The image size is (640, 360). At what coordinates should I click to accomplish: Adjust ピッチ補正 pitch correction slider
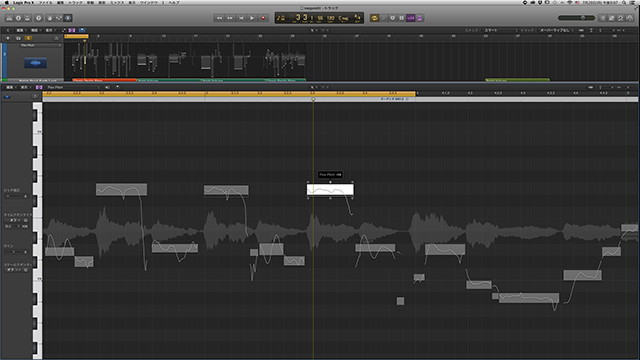[x=16, y=196]
